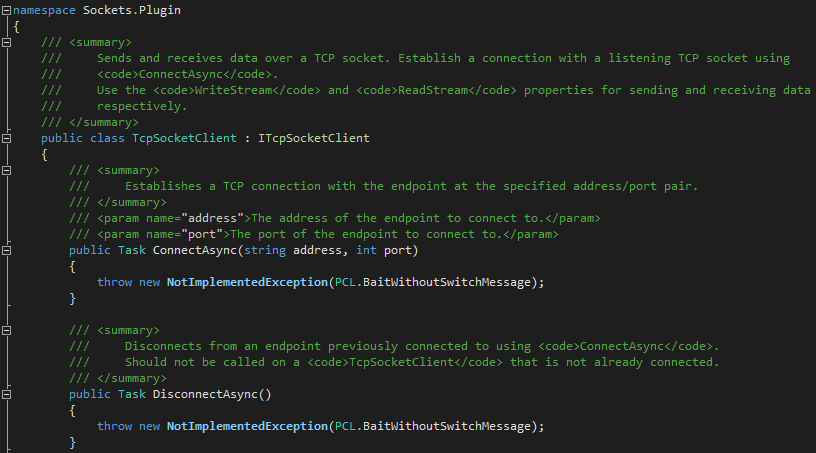Collapse the doc comment describing ConnectAsync
The width and height of the screenshot is (816, 453).
(6, 170)
